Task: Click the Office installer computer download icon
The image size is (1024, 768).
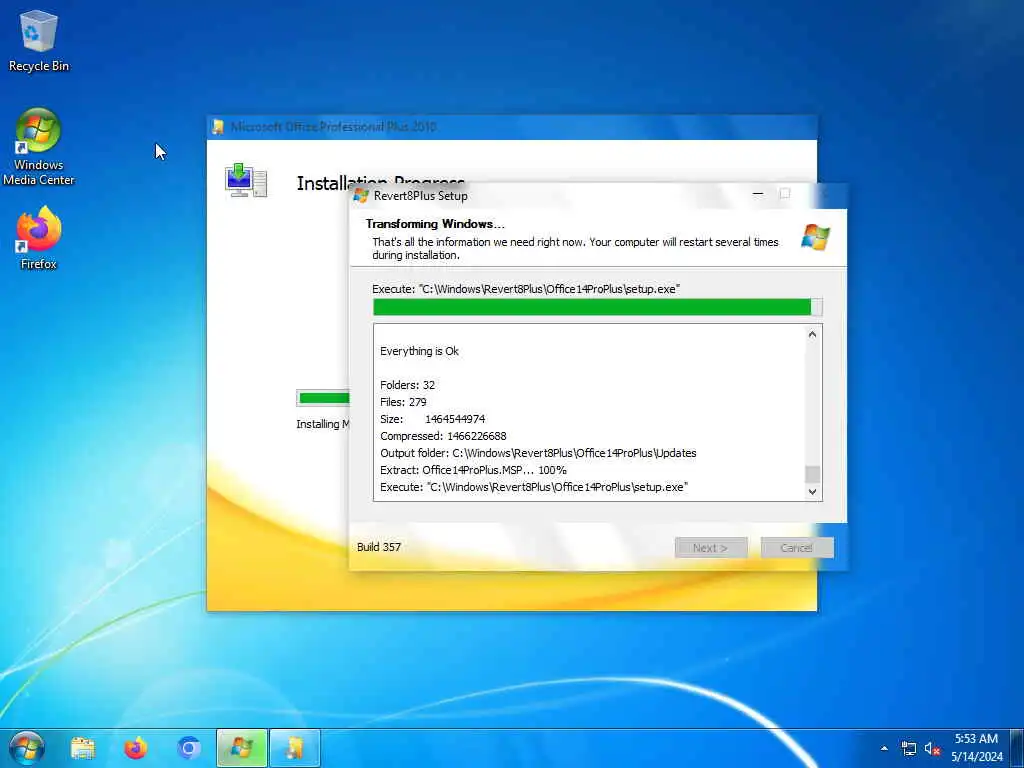Action: [246, 180]
